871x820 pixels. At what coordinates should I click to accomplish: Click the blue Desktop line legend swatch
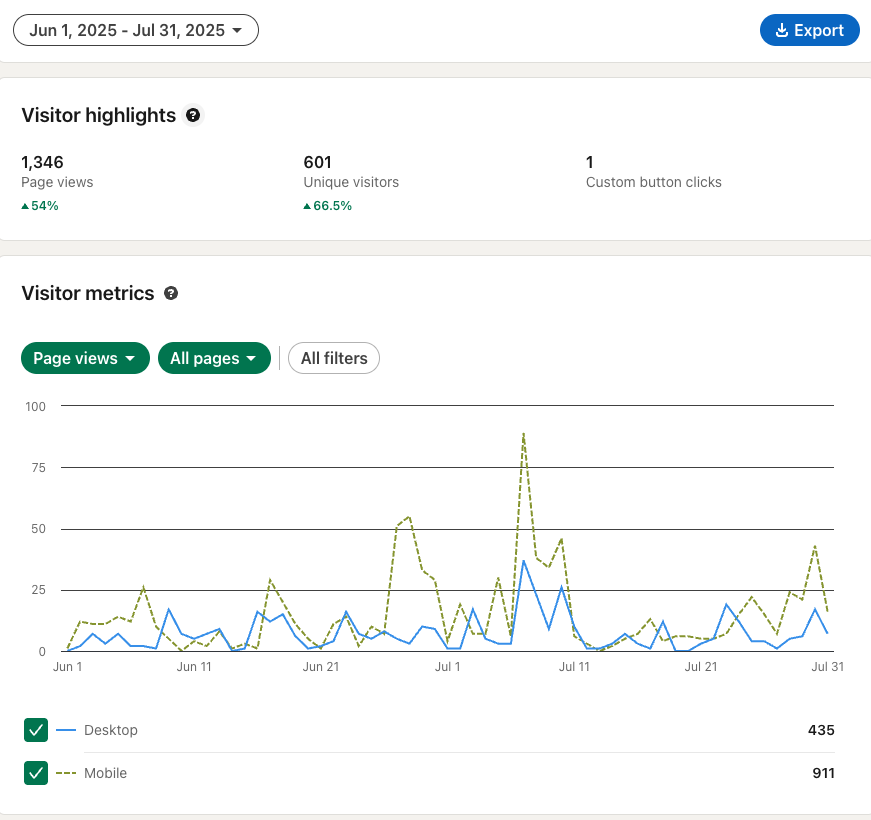point(66,731)
